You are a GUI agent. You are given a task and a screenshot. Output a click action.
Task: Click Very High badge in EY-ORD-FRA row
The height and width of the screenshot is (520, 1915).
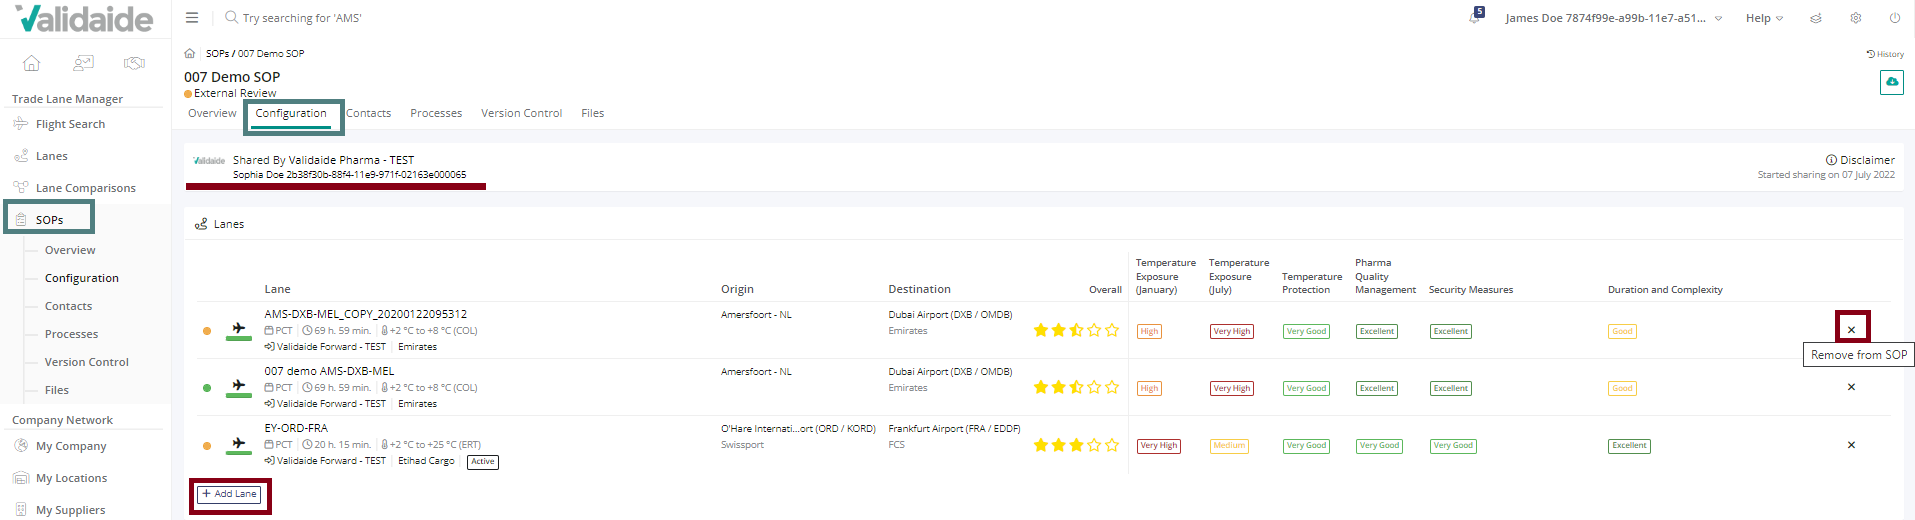pos(1158,446)
